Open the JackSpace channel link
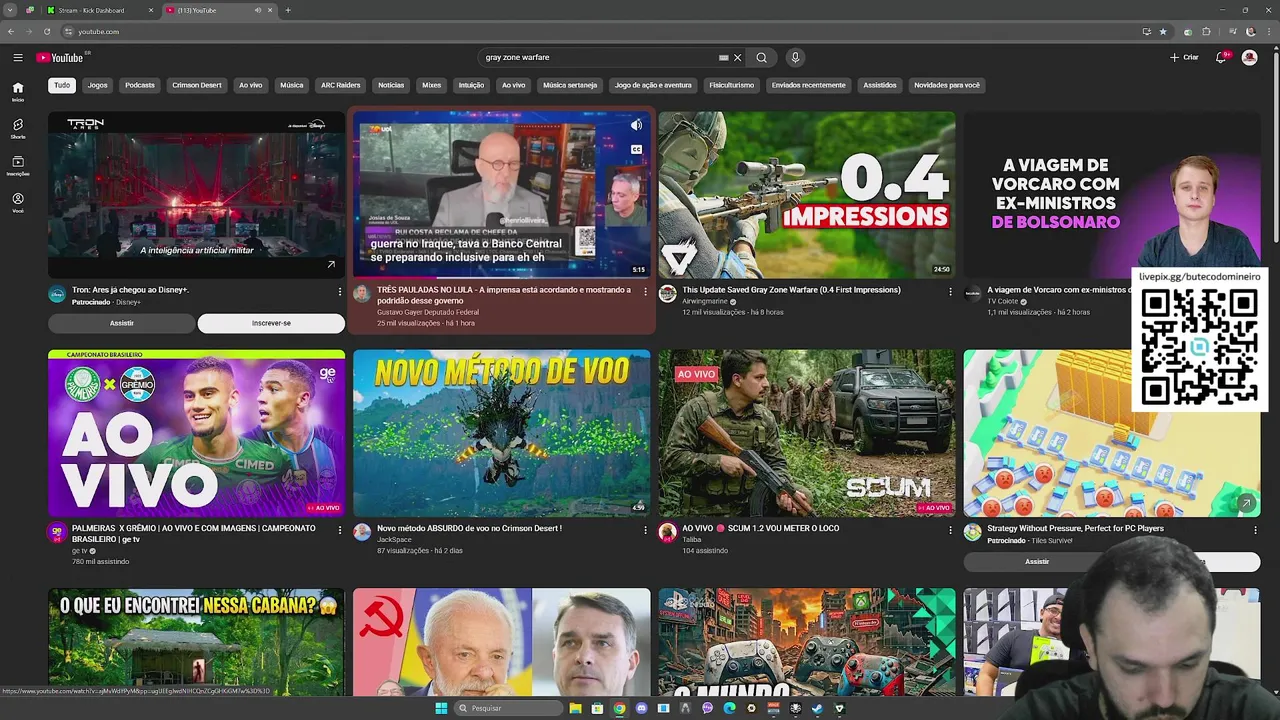 (394, 540)
